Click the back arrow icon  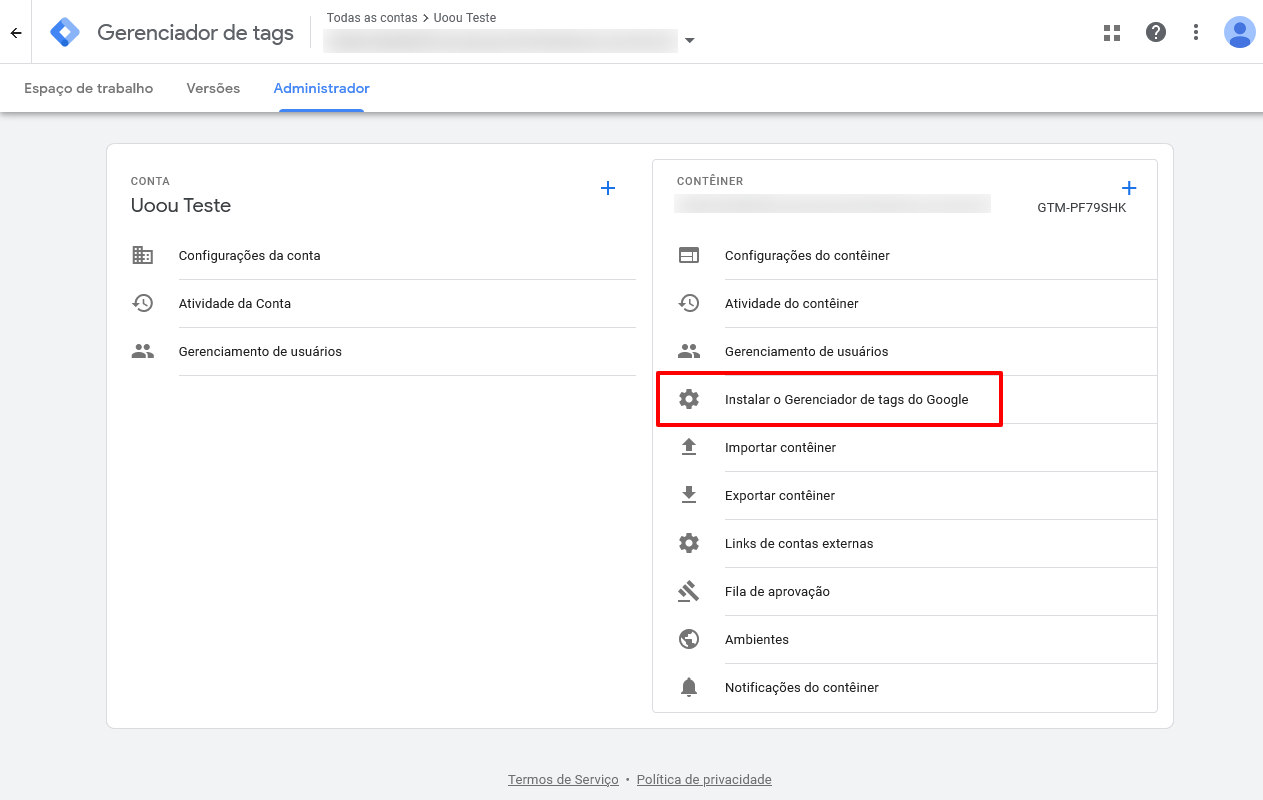point(16,33)
